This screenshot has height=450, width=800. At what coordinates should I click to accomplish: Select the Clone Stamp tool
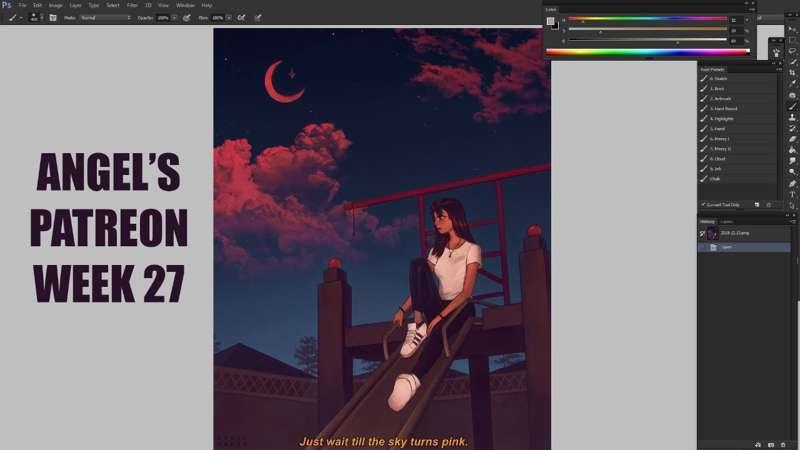pos(792,117)
